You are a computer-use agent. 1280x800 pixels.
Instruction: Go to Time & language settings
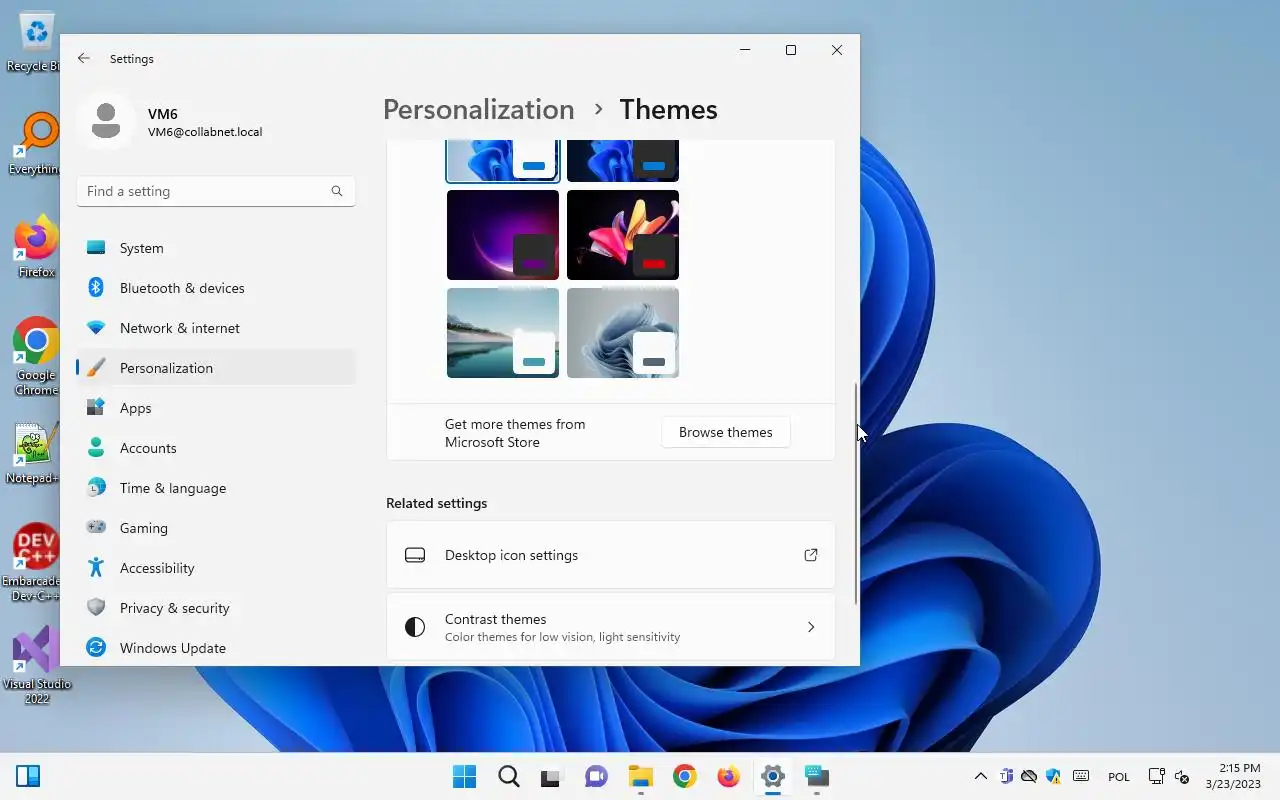pos(216,488)
